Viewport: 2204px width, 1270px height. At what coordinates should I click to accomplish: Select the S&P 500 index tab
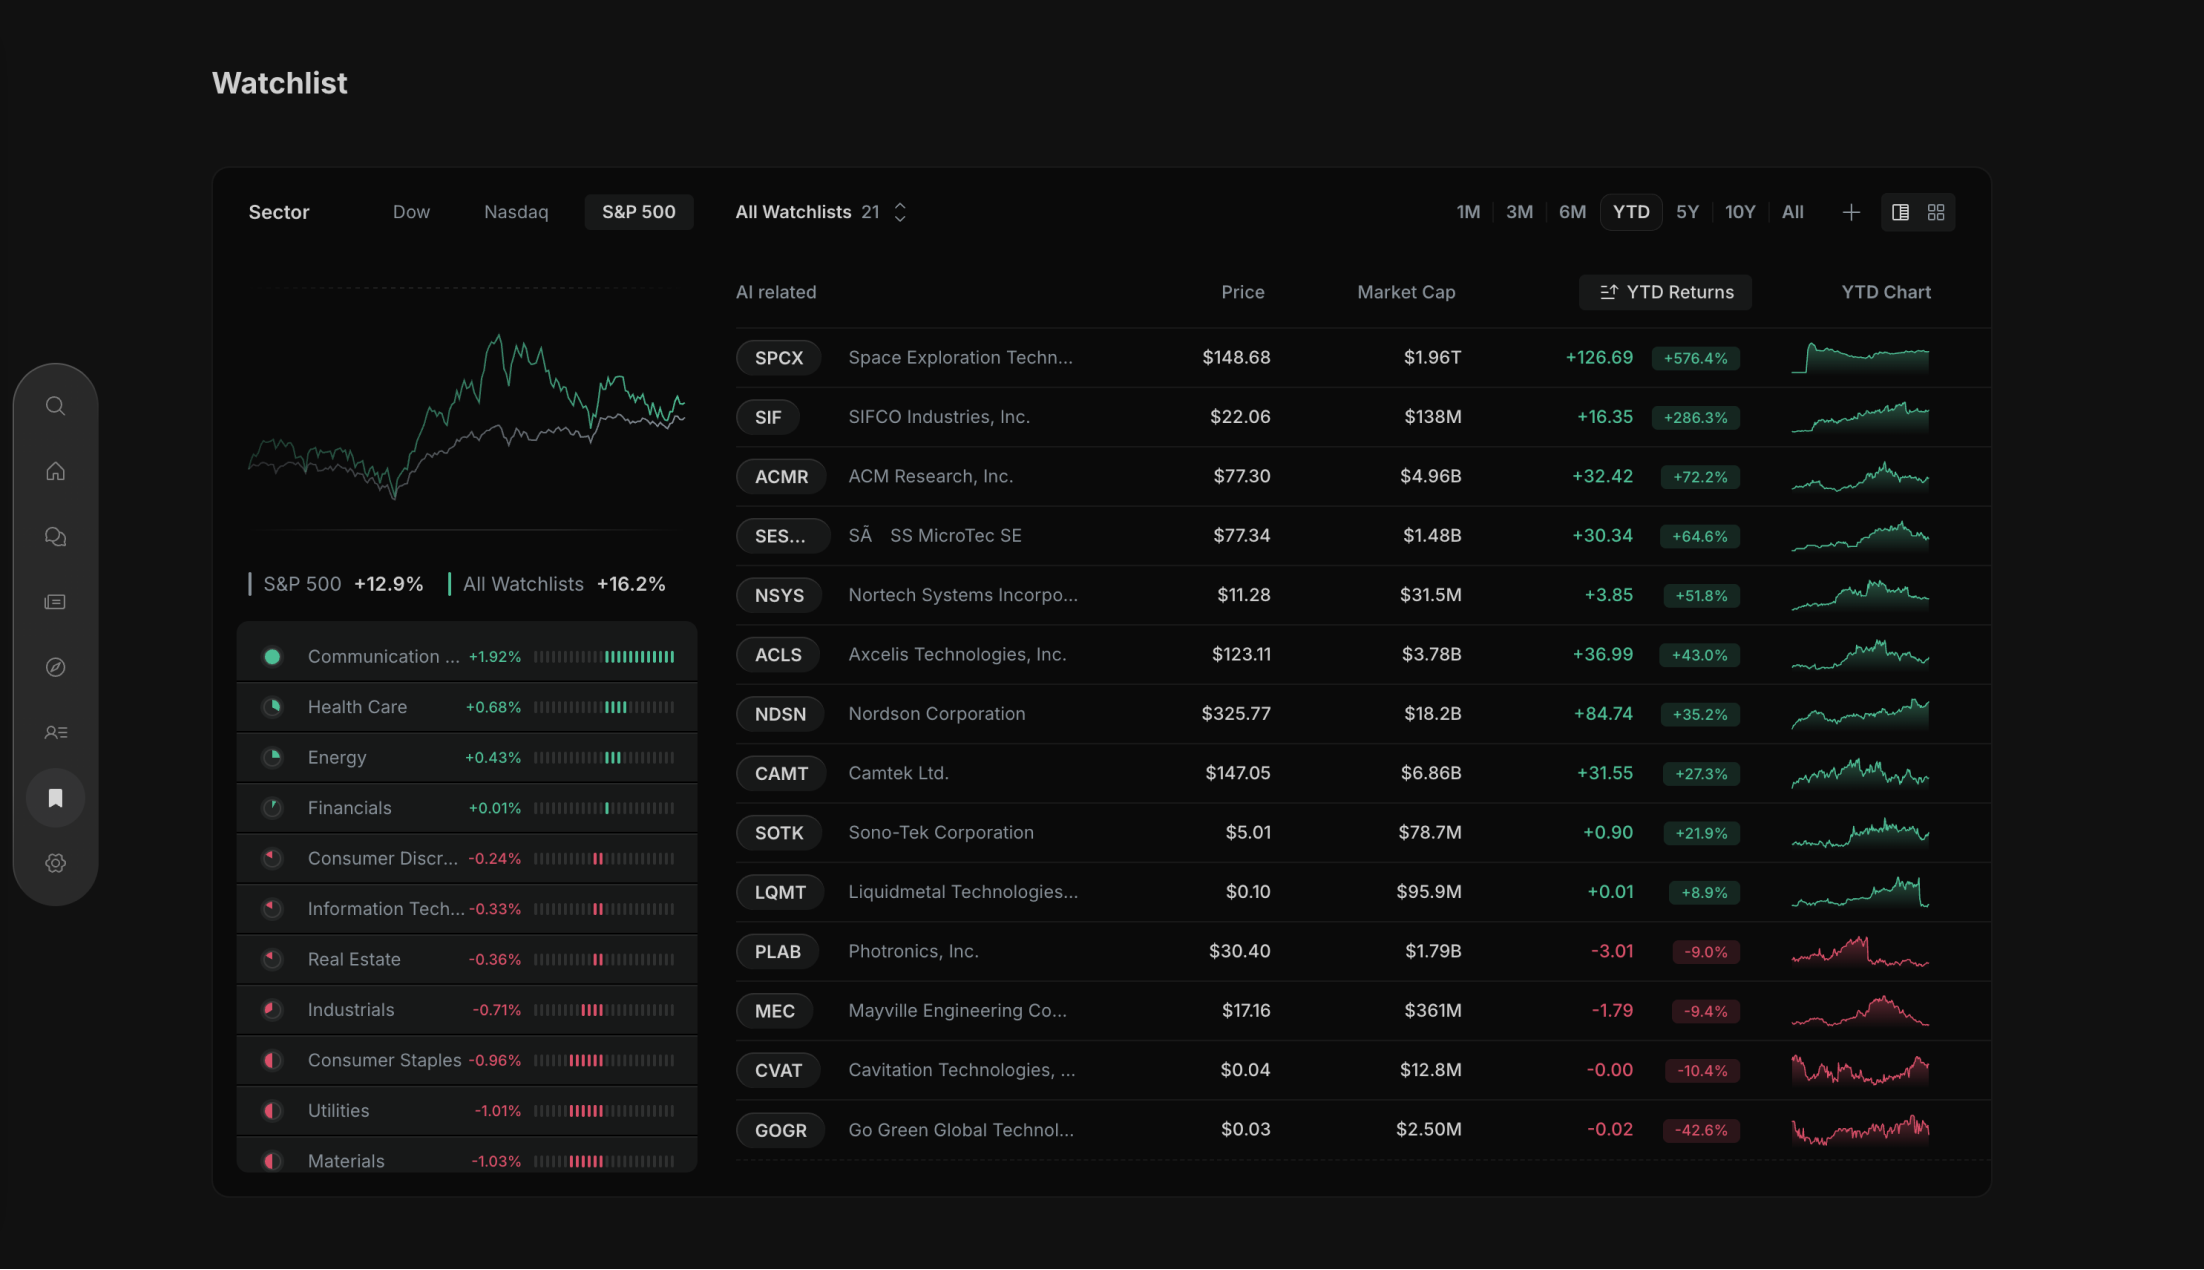(638, 212)
